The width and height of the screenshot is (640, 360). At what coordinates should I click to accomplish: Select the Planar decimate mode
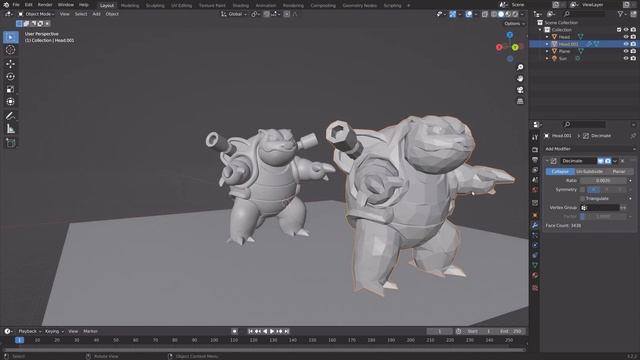(x=619, y=172)
